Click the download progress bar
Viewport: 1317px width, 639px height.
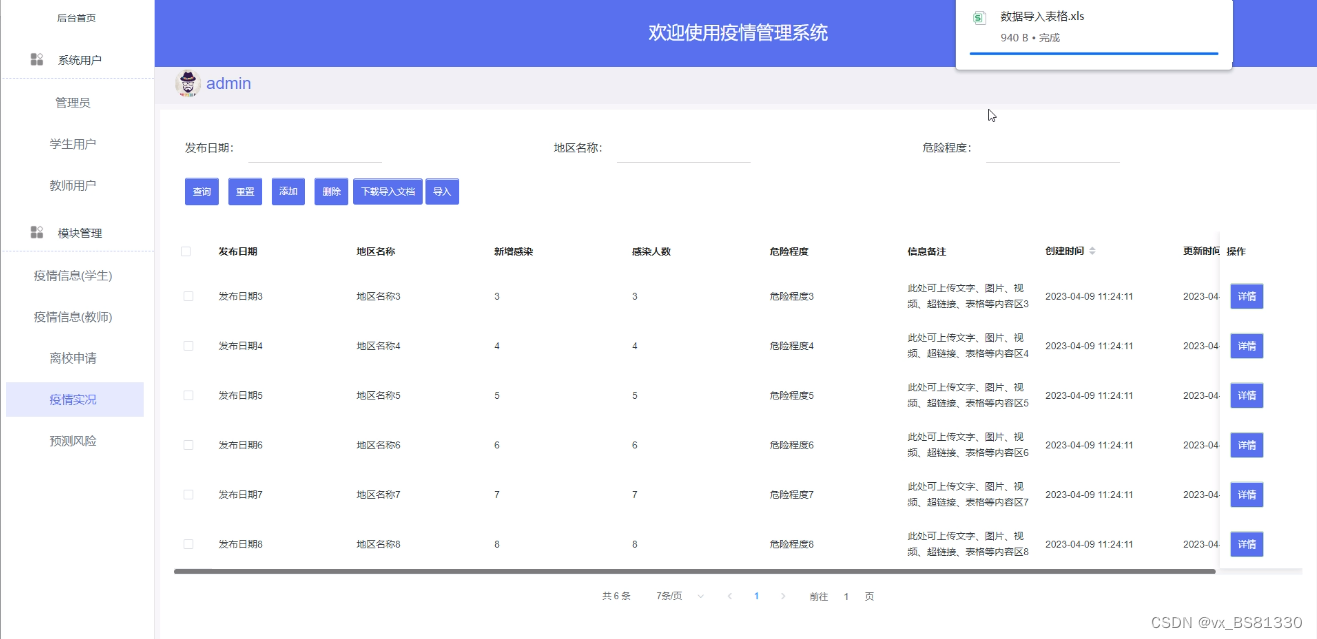(1094, 53)
